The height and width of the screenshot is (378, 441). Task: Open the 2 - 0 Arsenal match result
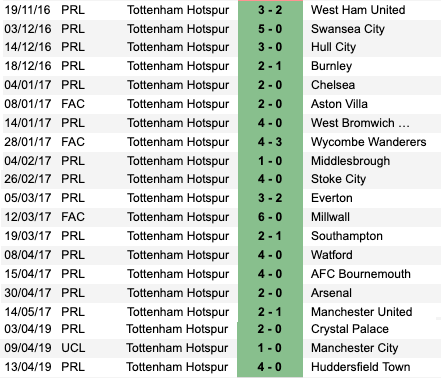270,293
